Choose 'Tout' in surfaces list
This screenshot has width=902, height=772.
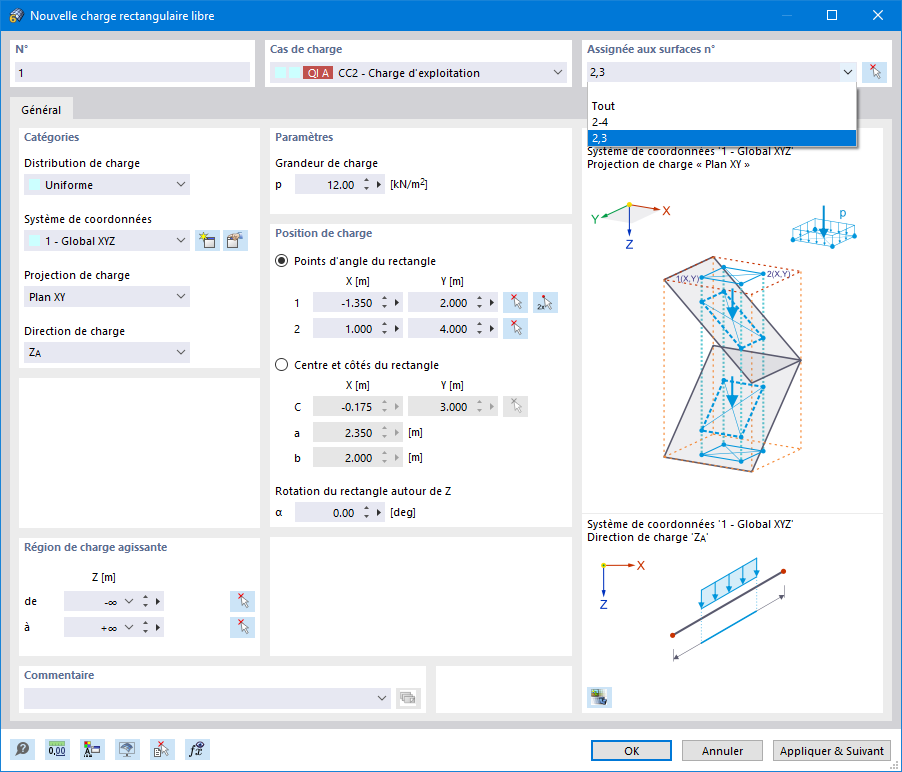click(x=722, y=106)
